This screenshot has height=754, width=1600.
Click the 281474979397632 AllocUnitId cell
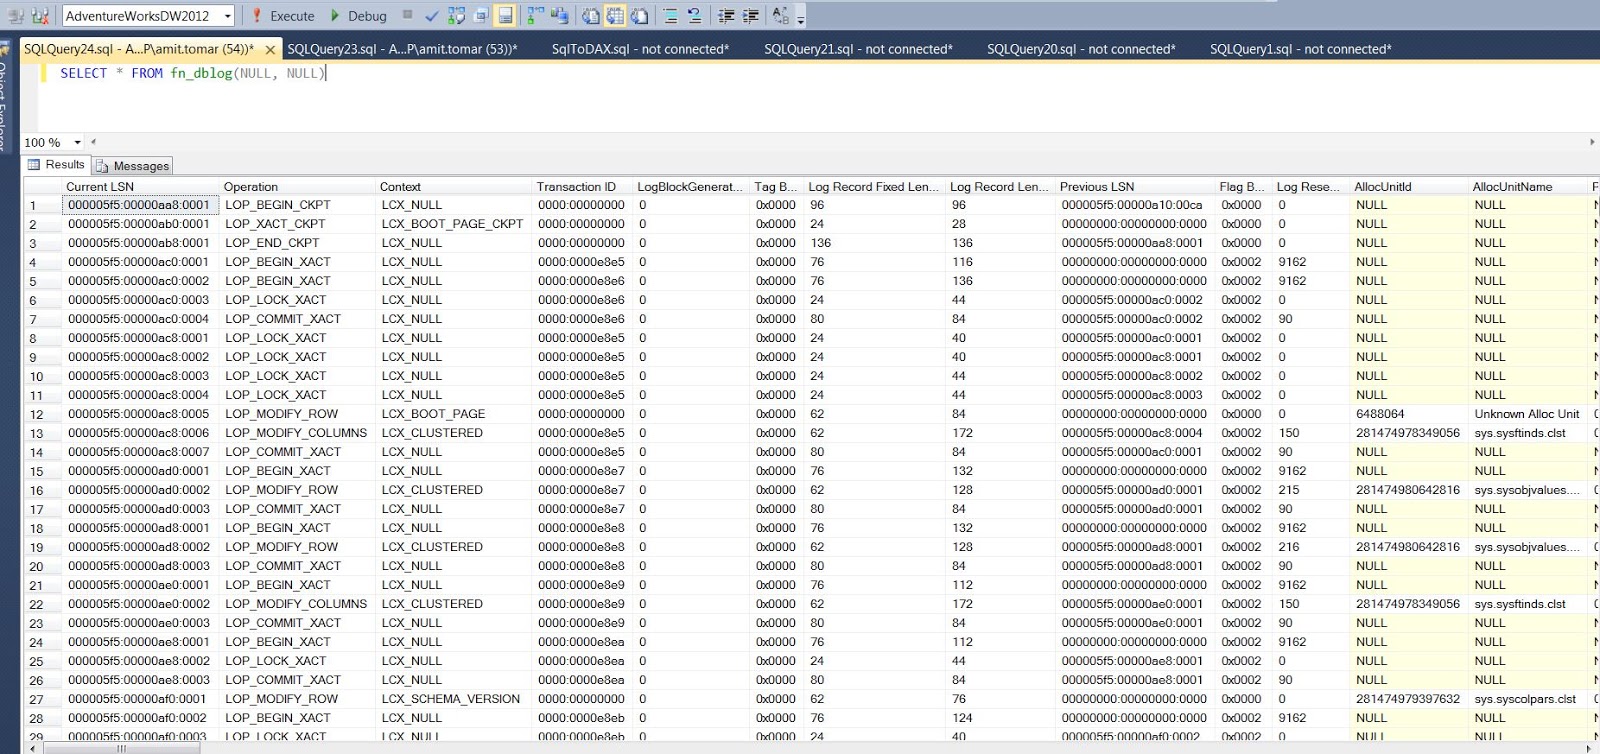[1408, 699]
